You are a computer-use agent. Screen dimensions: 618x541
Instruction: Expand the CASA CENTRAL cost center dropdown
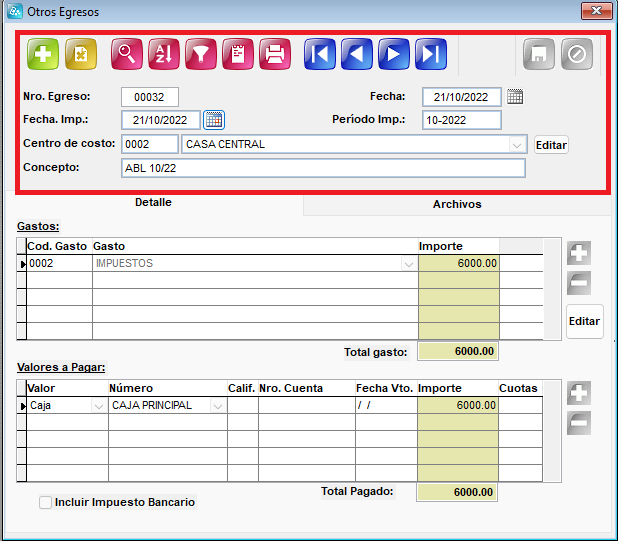(x=517, y=145)
